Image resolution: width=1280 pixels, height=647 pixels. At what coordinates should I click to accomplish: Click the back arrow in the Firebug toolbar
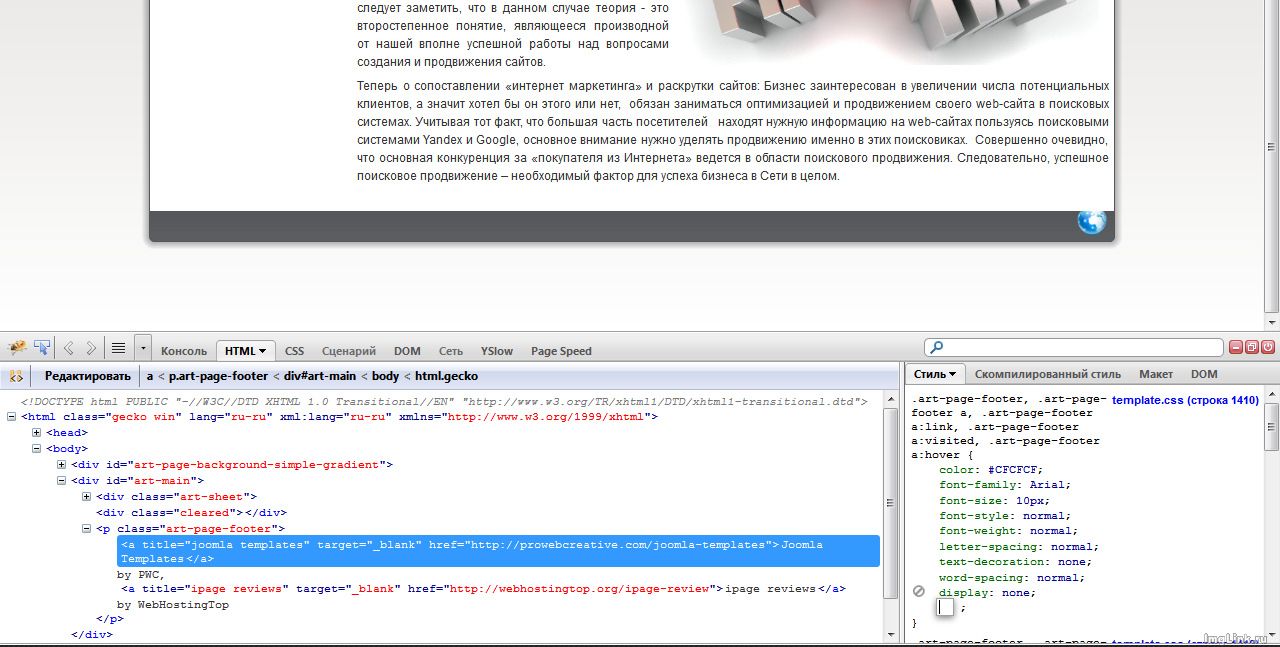tap(69, 349)
